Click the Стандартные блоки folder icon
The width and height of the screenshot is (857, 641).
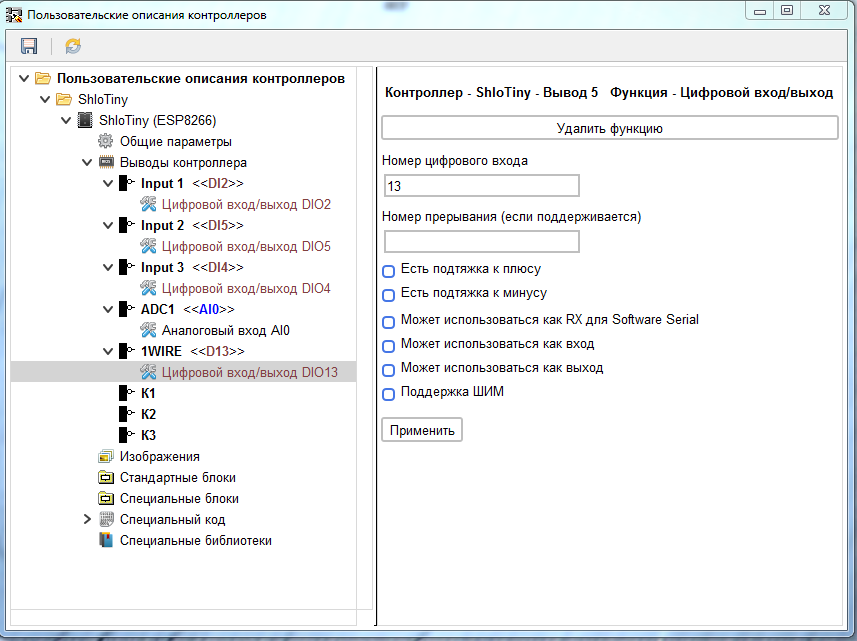pyautogui.click(x=106, y=478)
